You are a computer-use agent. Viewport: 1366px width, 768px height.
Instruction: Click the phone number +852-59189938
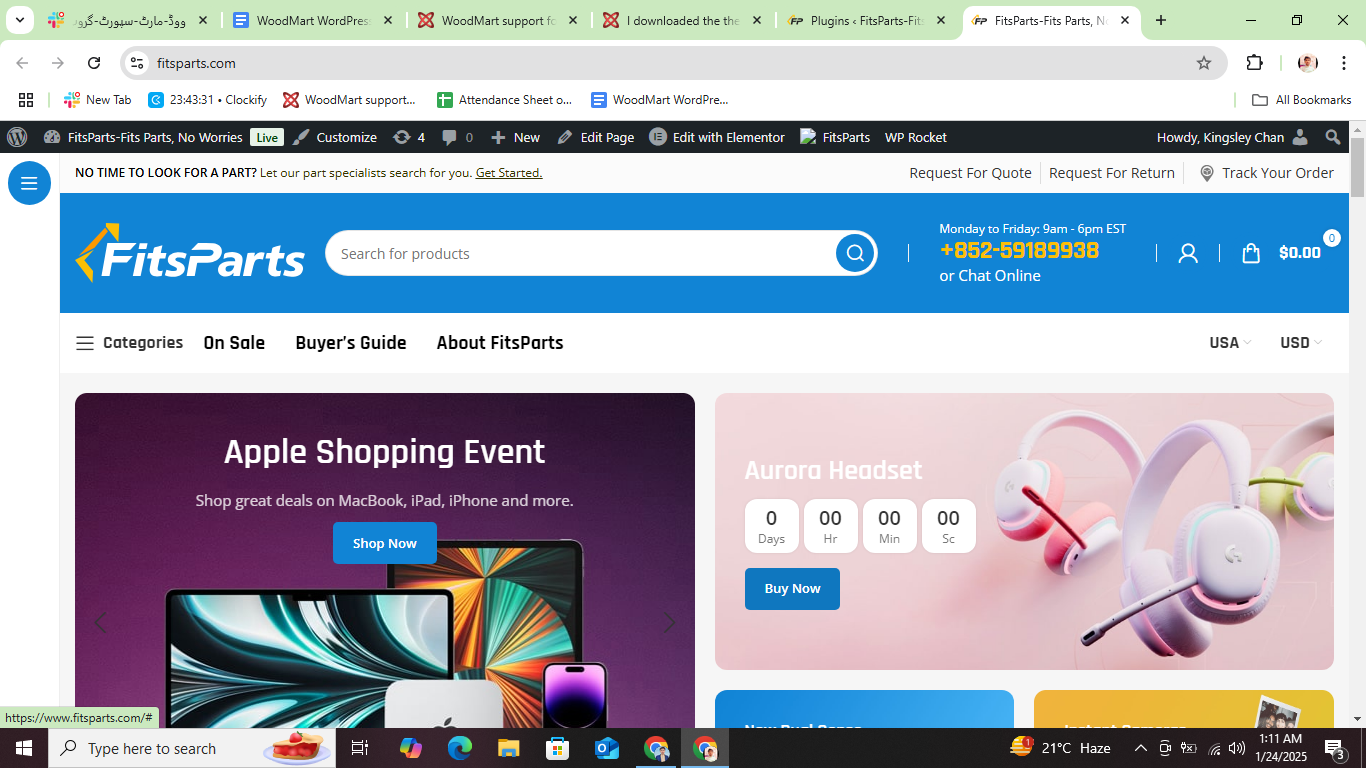[x=1019, y=251]
